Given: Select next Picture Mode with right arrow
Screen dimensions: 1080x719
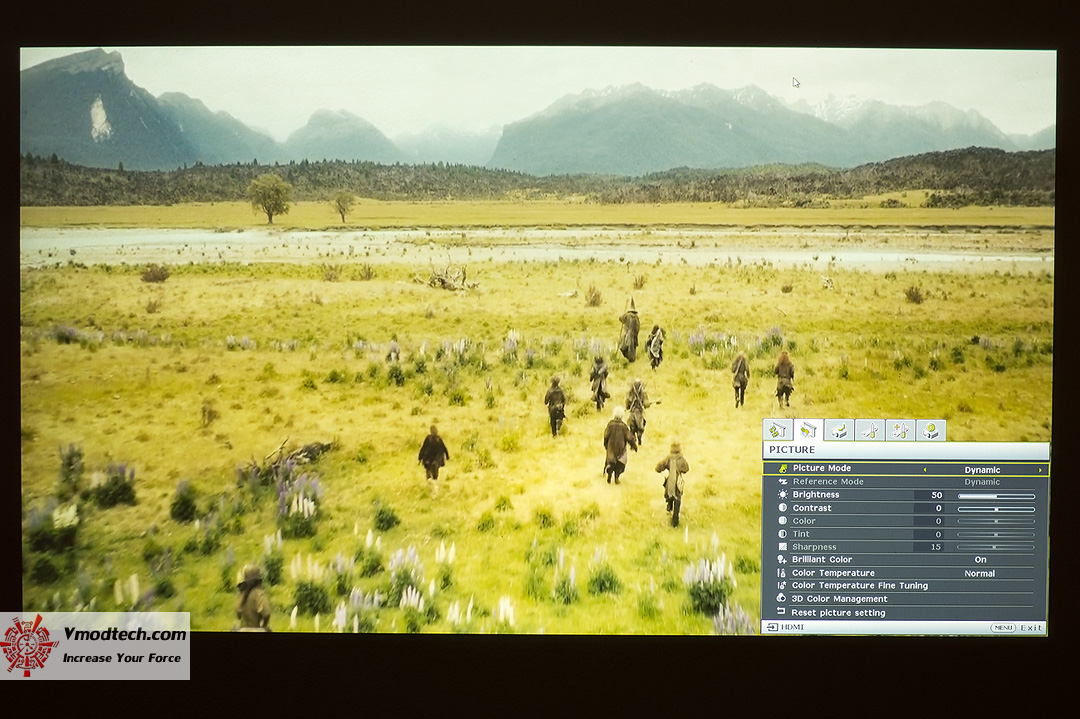Looking at the screenshot, I should point(1040,470).
